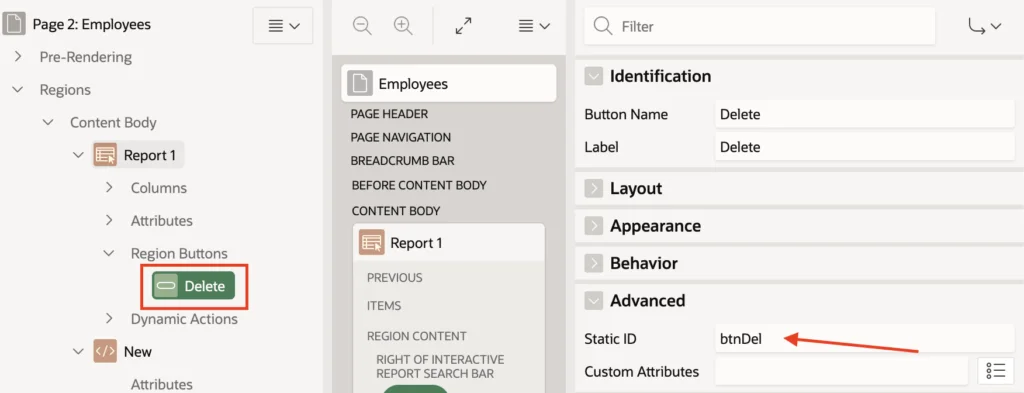
Task: Select Pre-Rendering tree item text
Action: [86, 57]
